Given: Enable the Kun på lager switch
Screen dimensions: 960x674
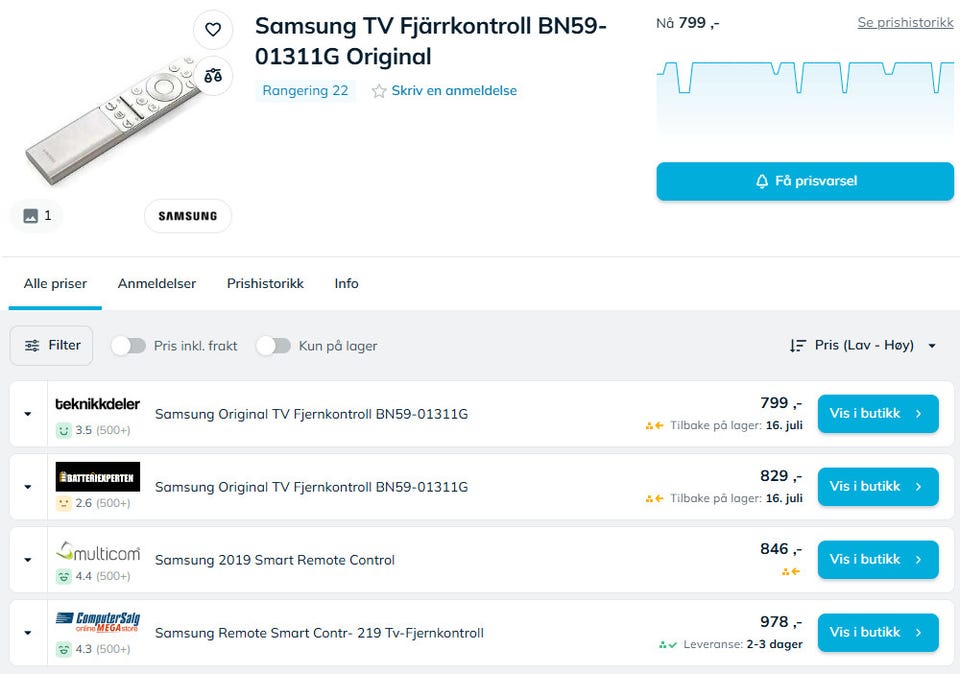Looking at the screenshot, I should coord(273,346).
